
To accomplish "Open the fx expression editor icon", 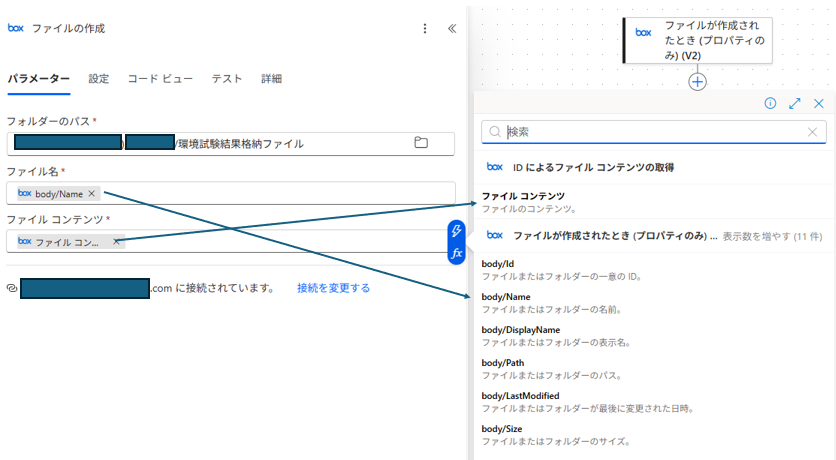I will tap(456, 253).
